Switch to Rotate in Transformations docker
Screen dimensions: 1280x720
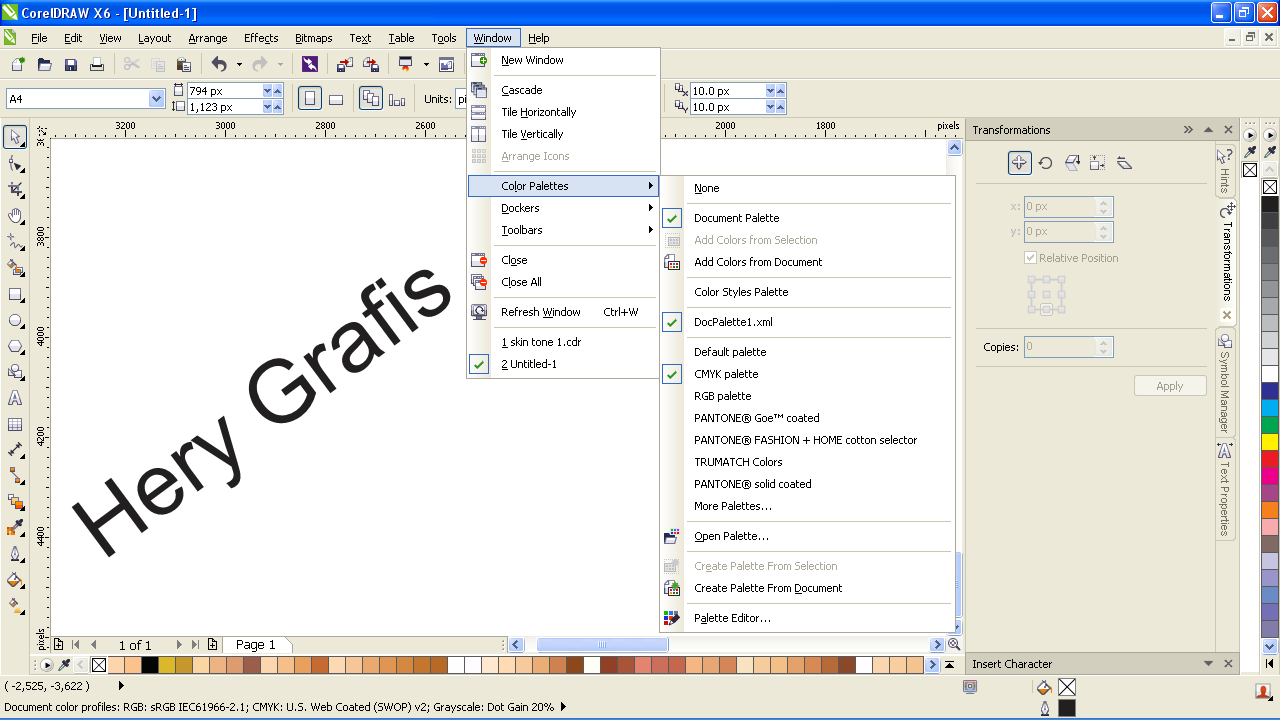[1045, 163]
